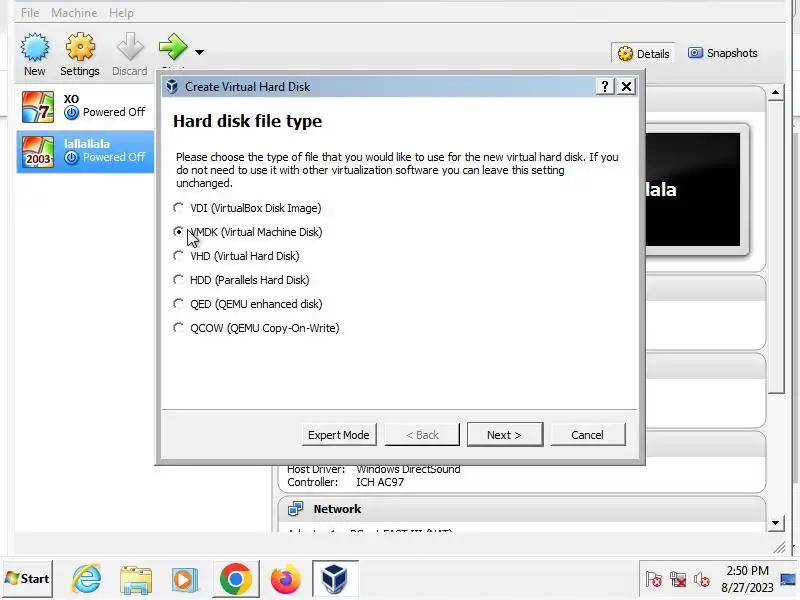Select the lallallala virtual machine entry

coord(85,152)
